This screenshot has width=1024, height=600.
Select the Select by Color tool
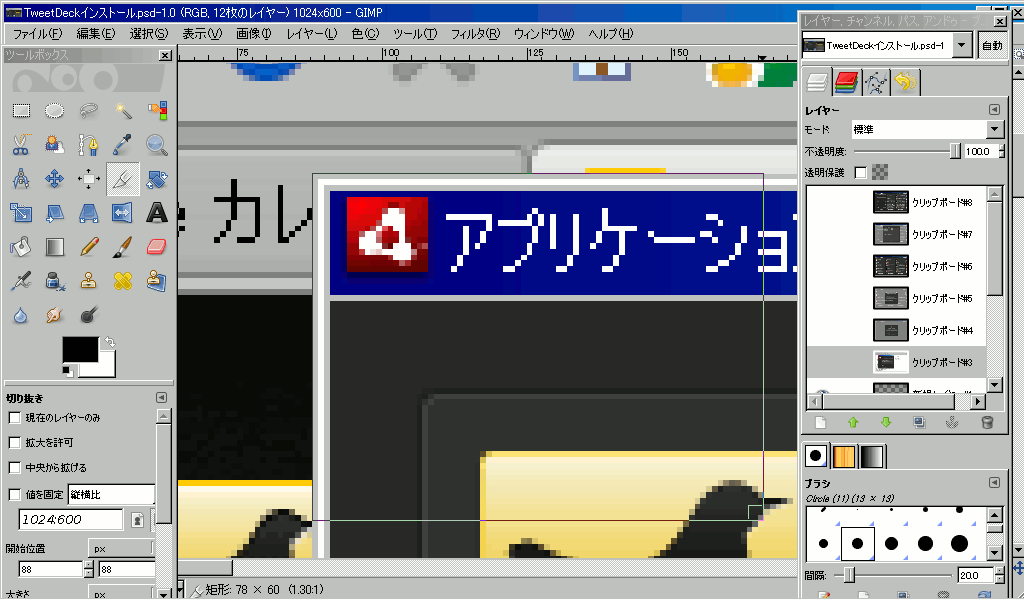(x=157, y=110)
